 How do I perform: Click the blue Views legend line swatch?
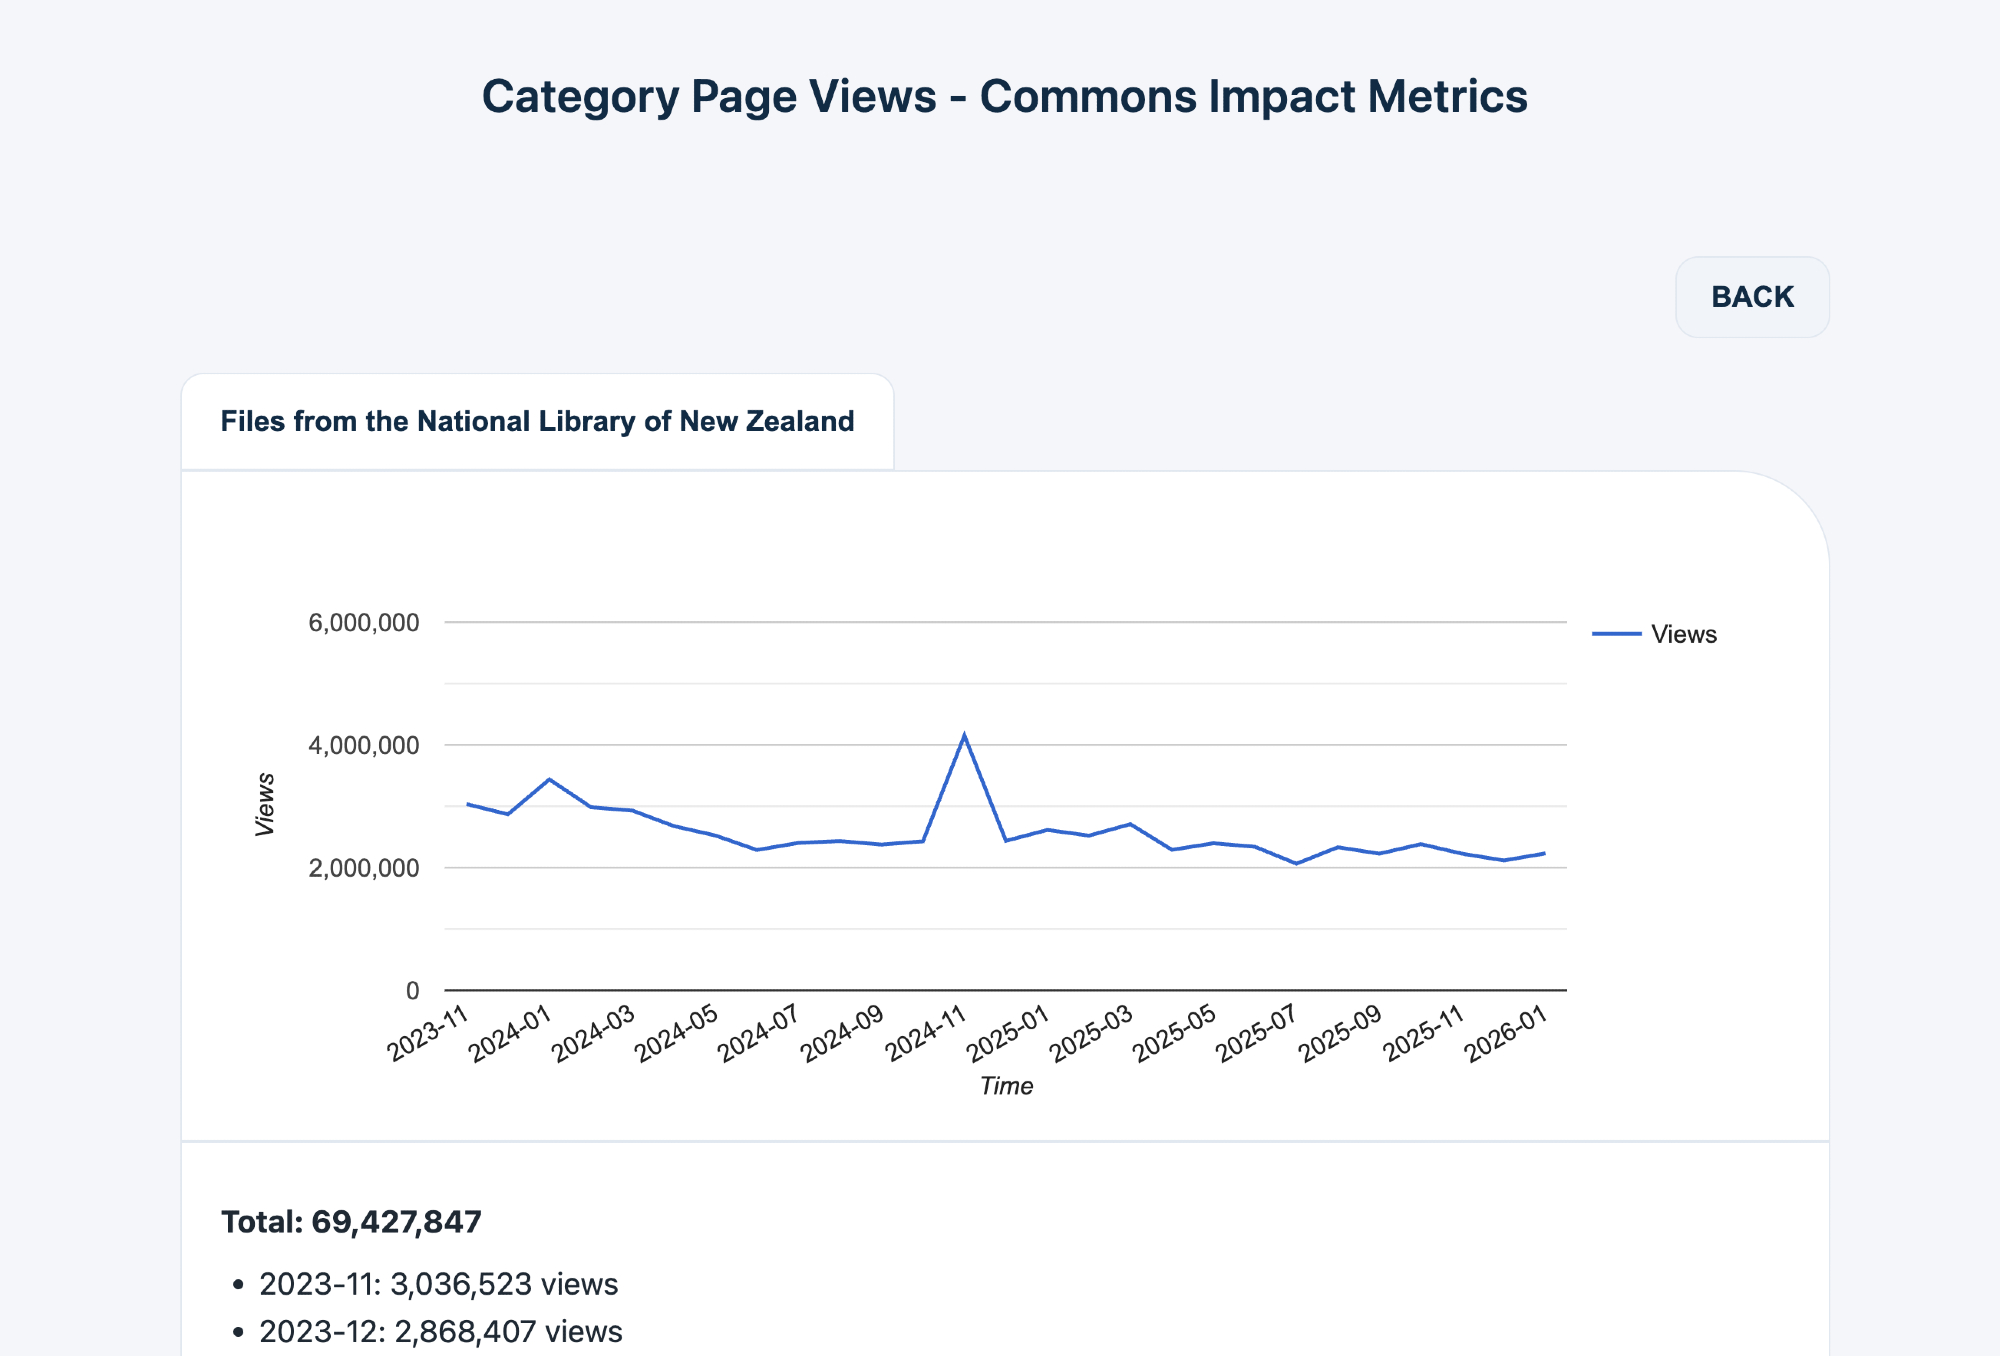pos(1616,634)
